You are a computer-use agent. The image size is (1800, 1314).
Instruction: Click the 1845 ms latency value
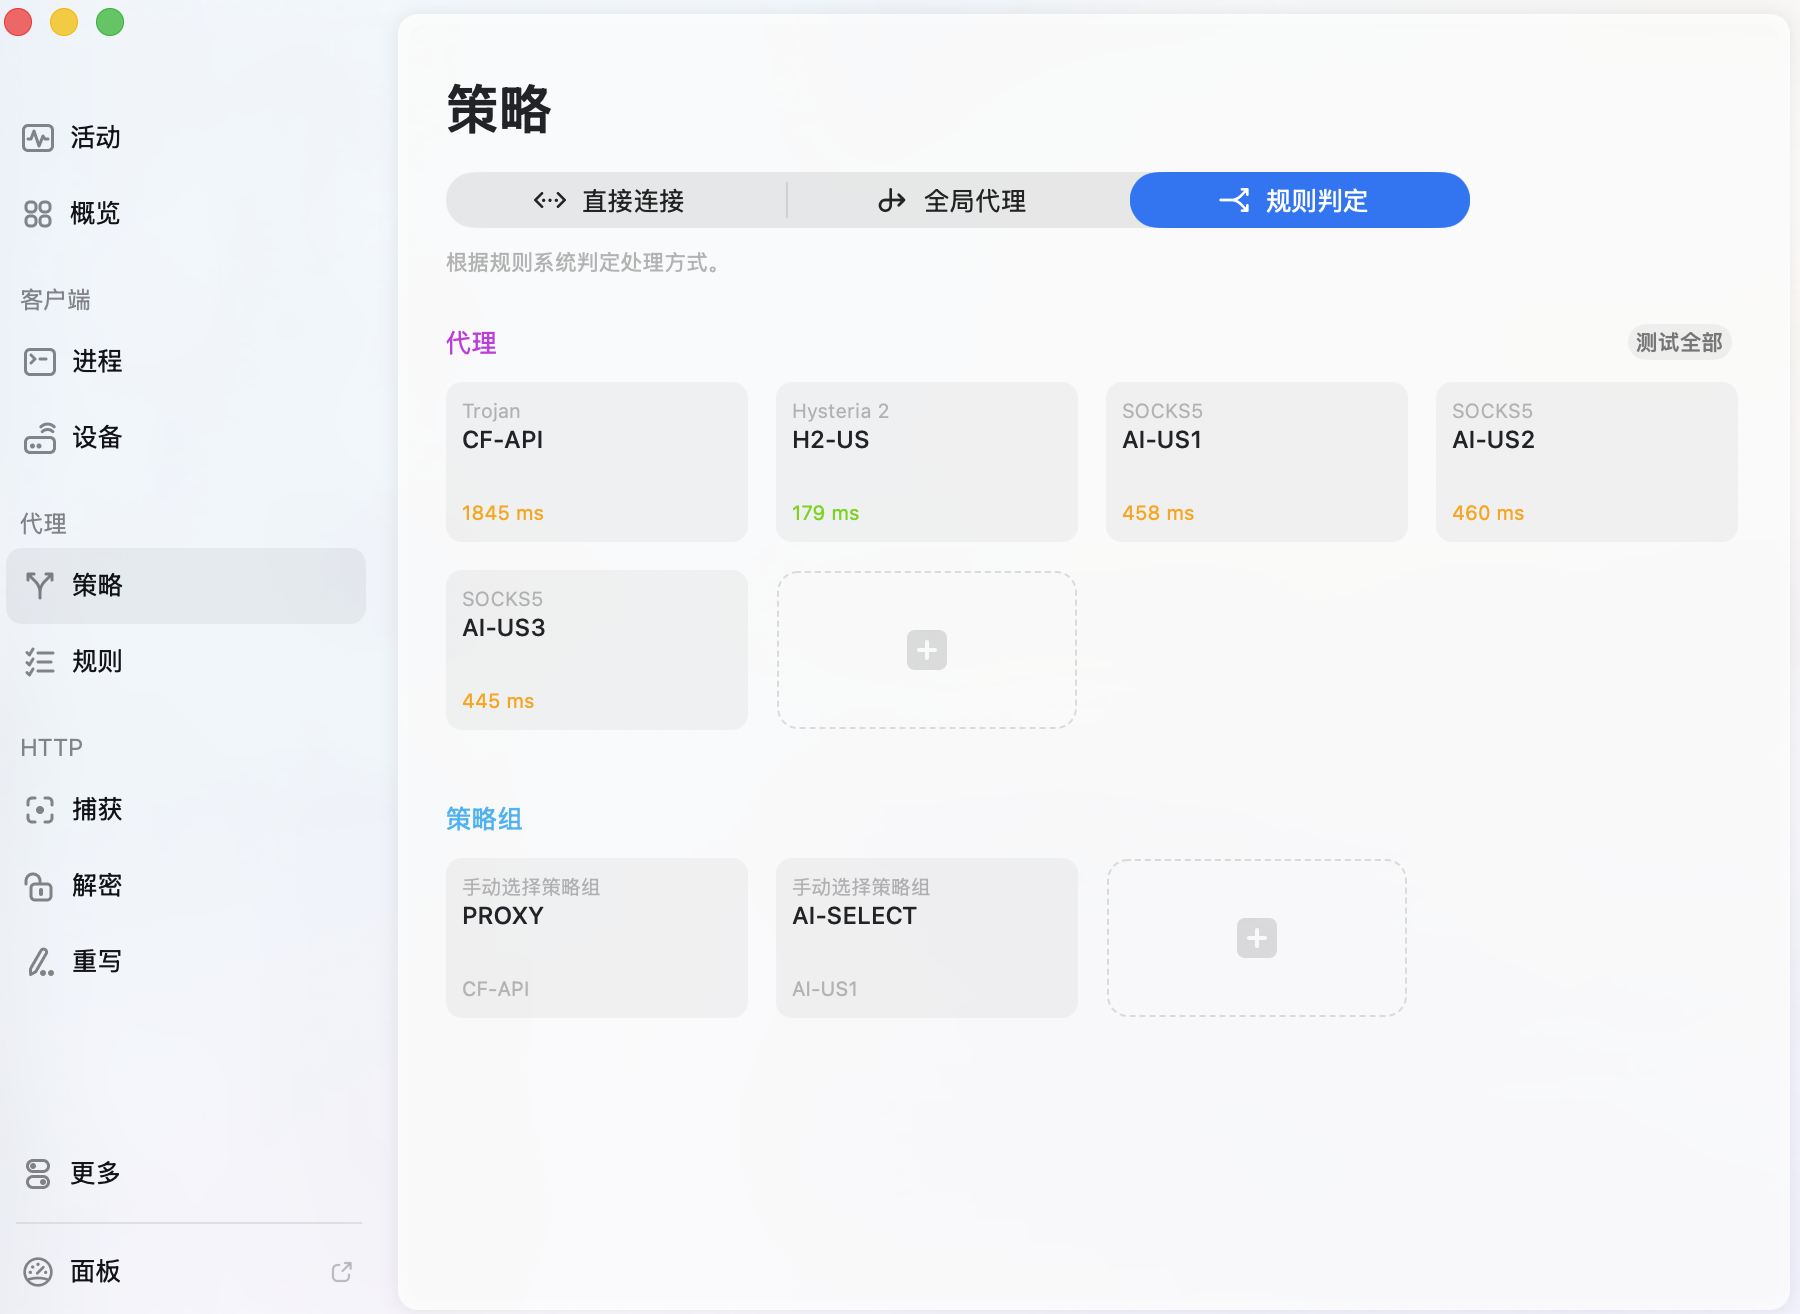tap(503, 513)
